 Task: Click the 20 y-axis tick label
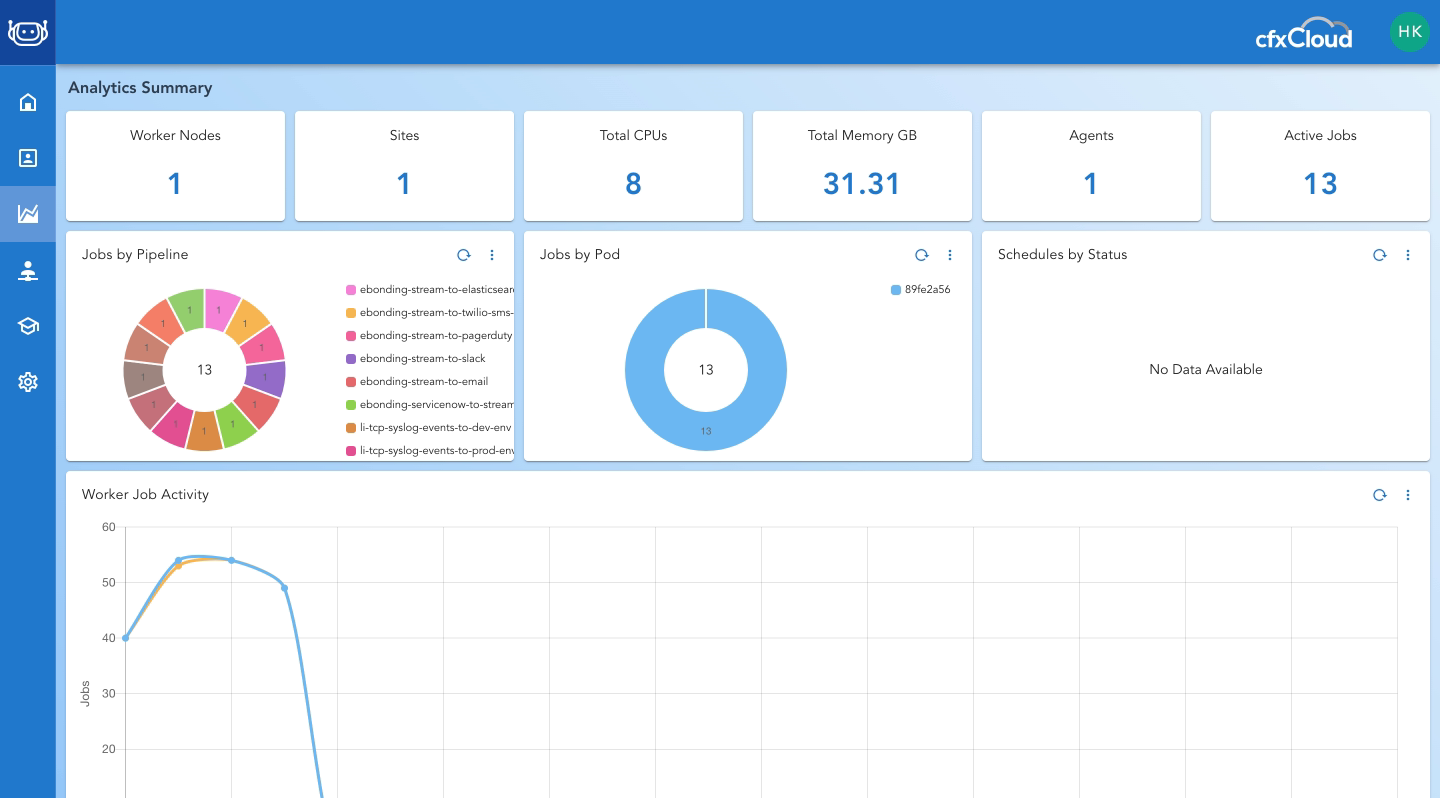[x=109, y=749]
